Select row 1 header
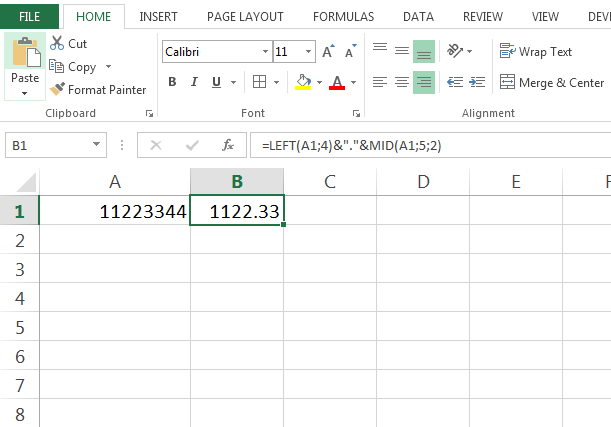Viewport: 611px width, 427px height. (19, 210)
